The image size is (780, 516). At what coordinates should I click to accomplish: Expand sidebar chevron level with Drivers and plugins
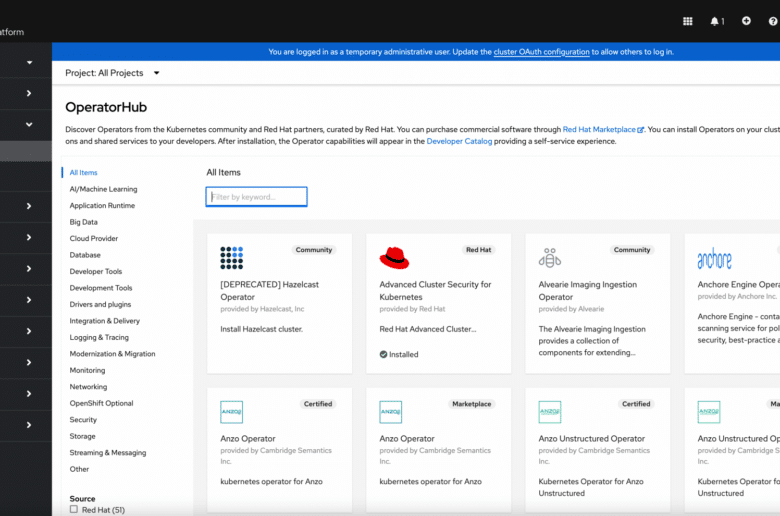pos(29,300)
